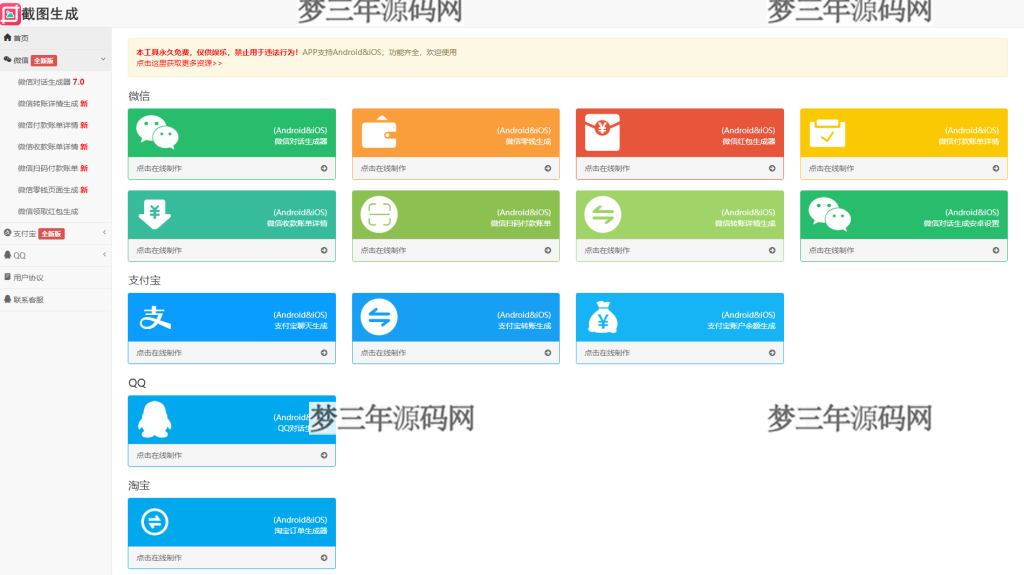Click 点击在线制作 under 微信对话生成安卓设置
Screen dimensions: 1024x575
[x=831, y=250]
